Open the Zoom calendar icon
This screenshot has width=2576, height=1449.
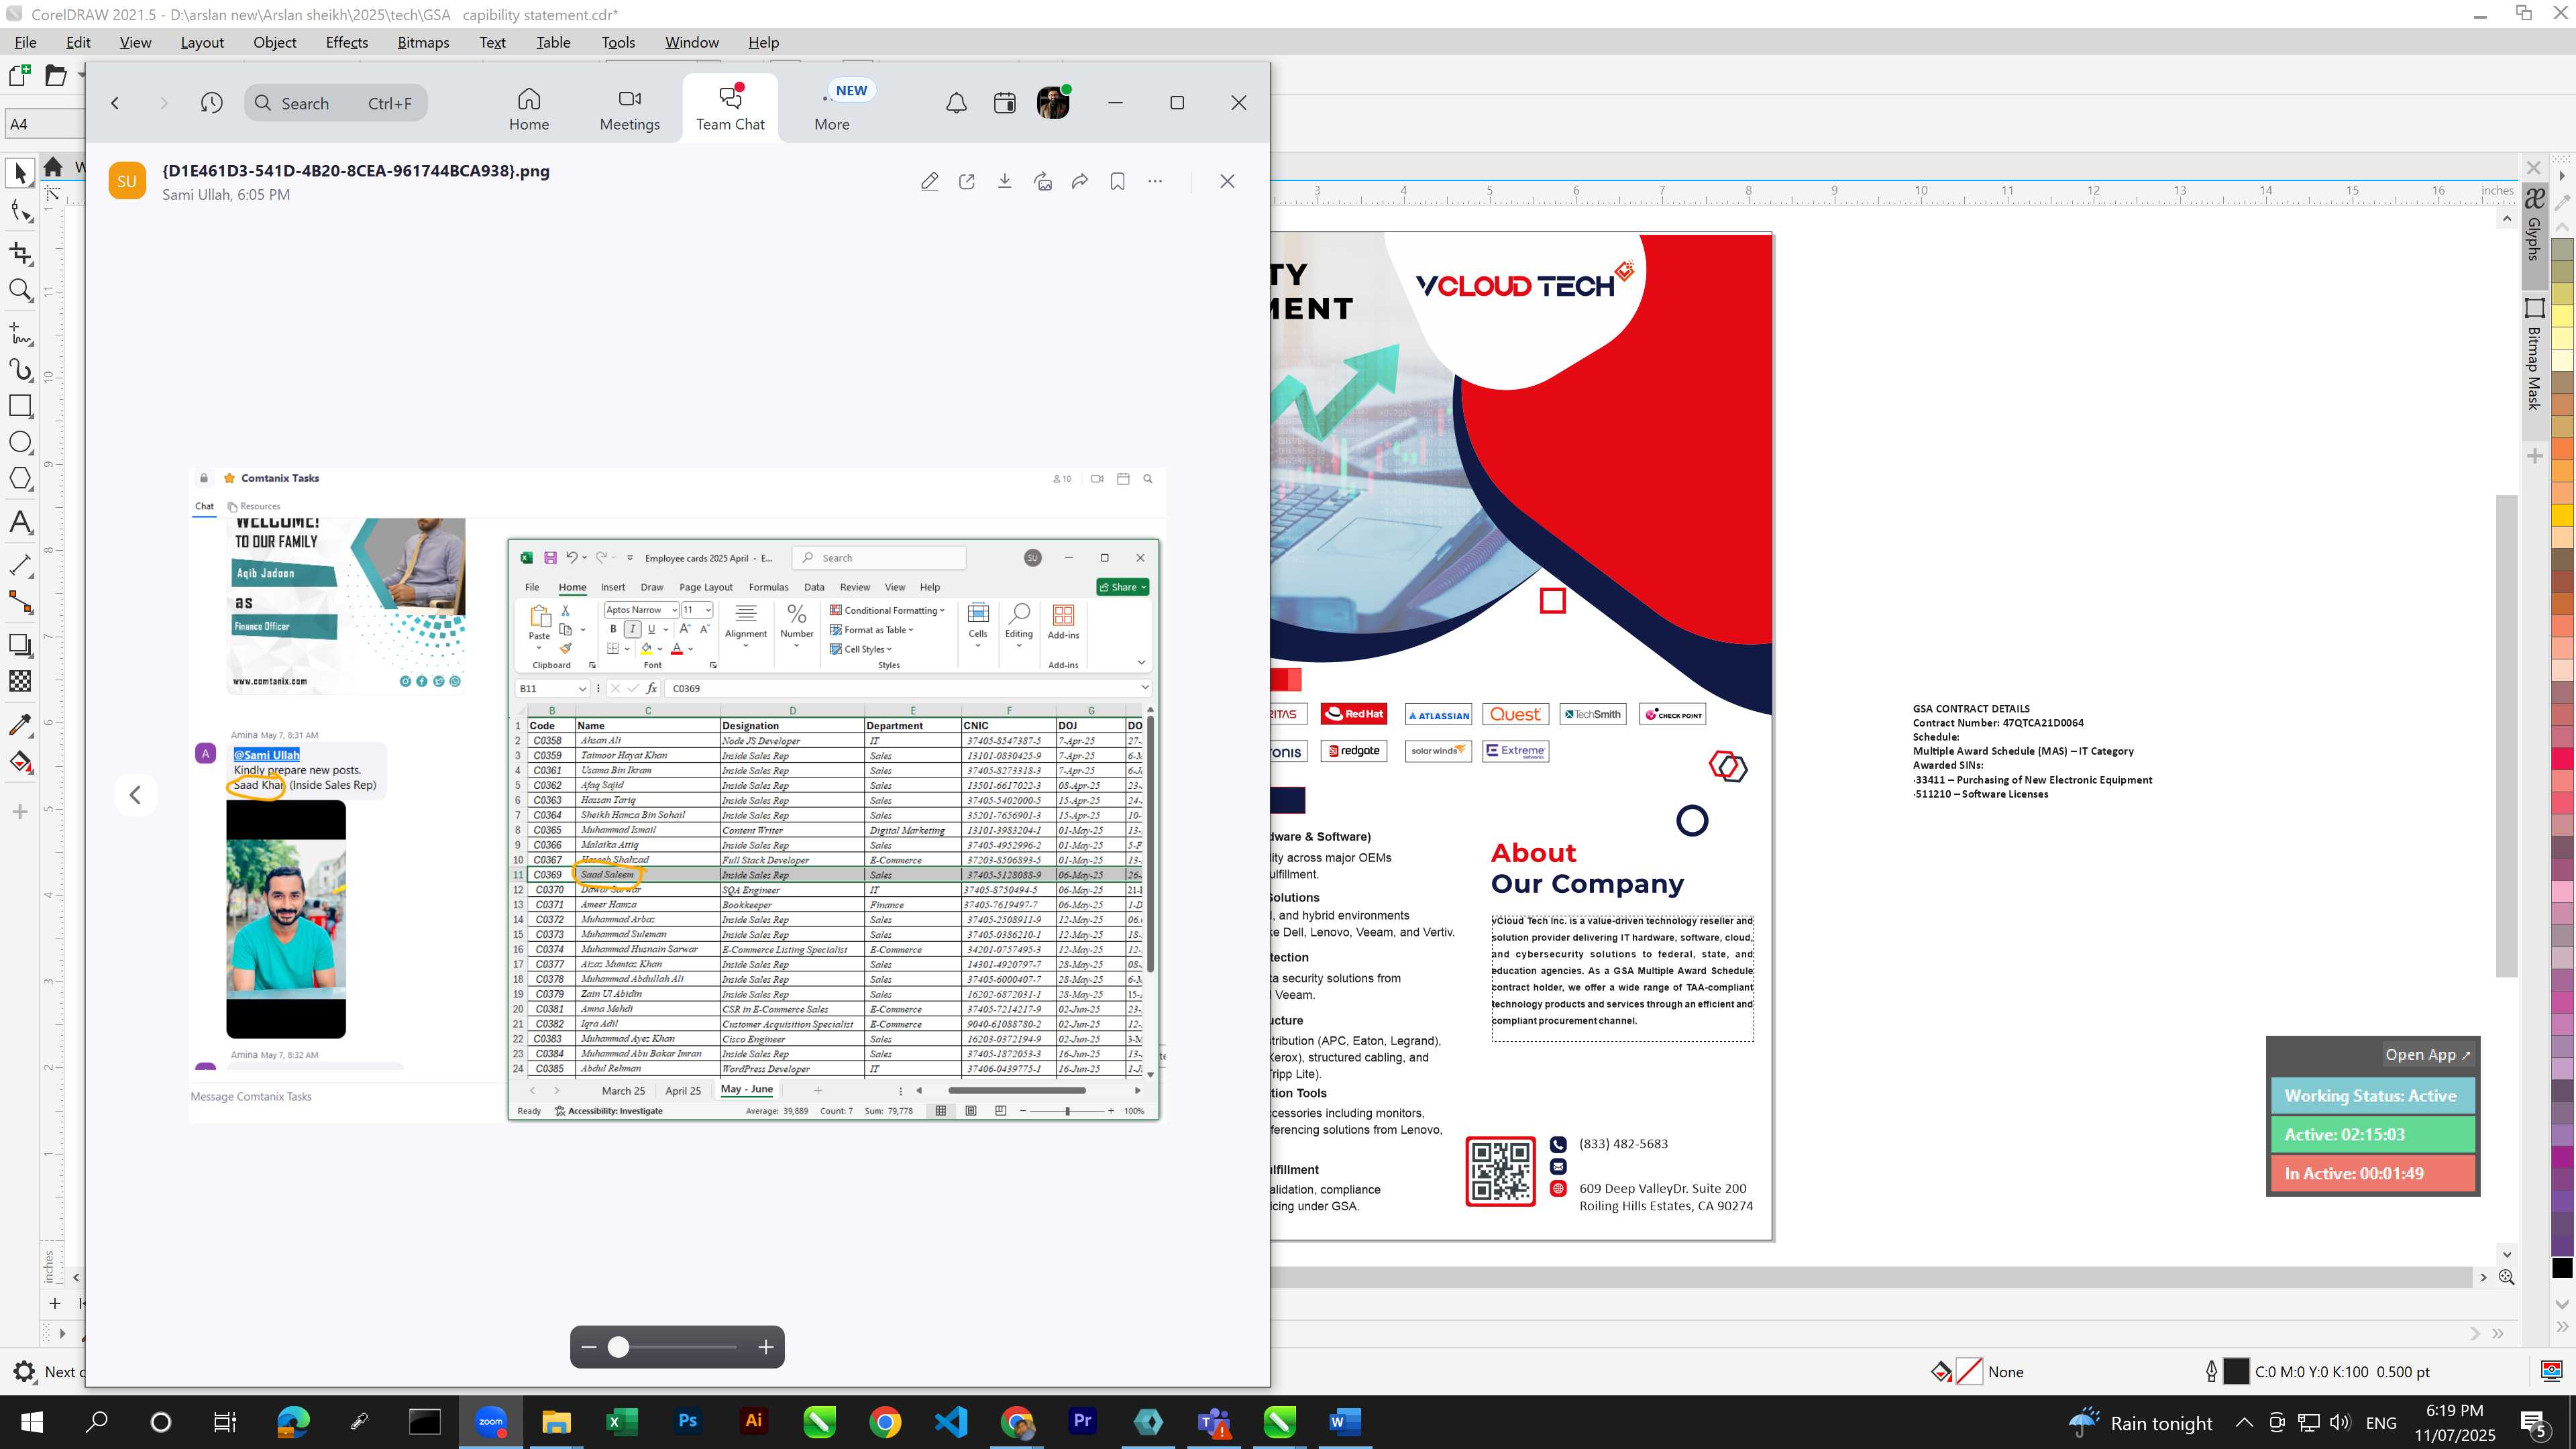1005,103
